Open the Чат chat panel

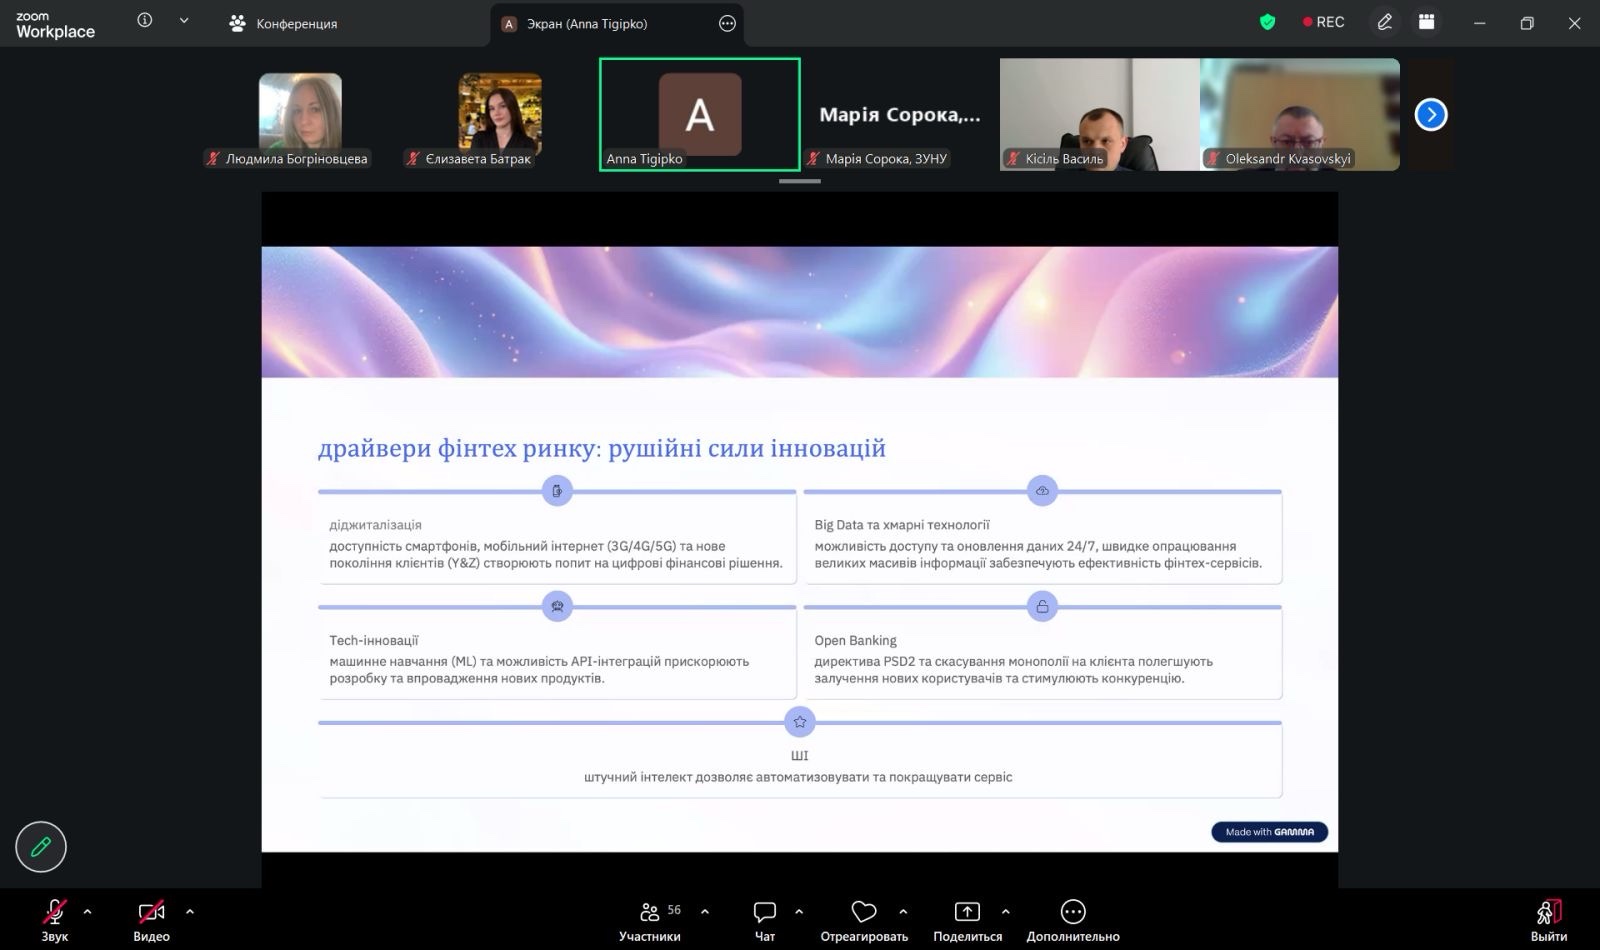765,920
